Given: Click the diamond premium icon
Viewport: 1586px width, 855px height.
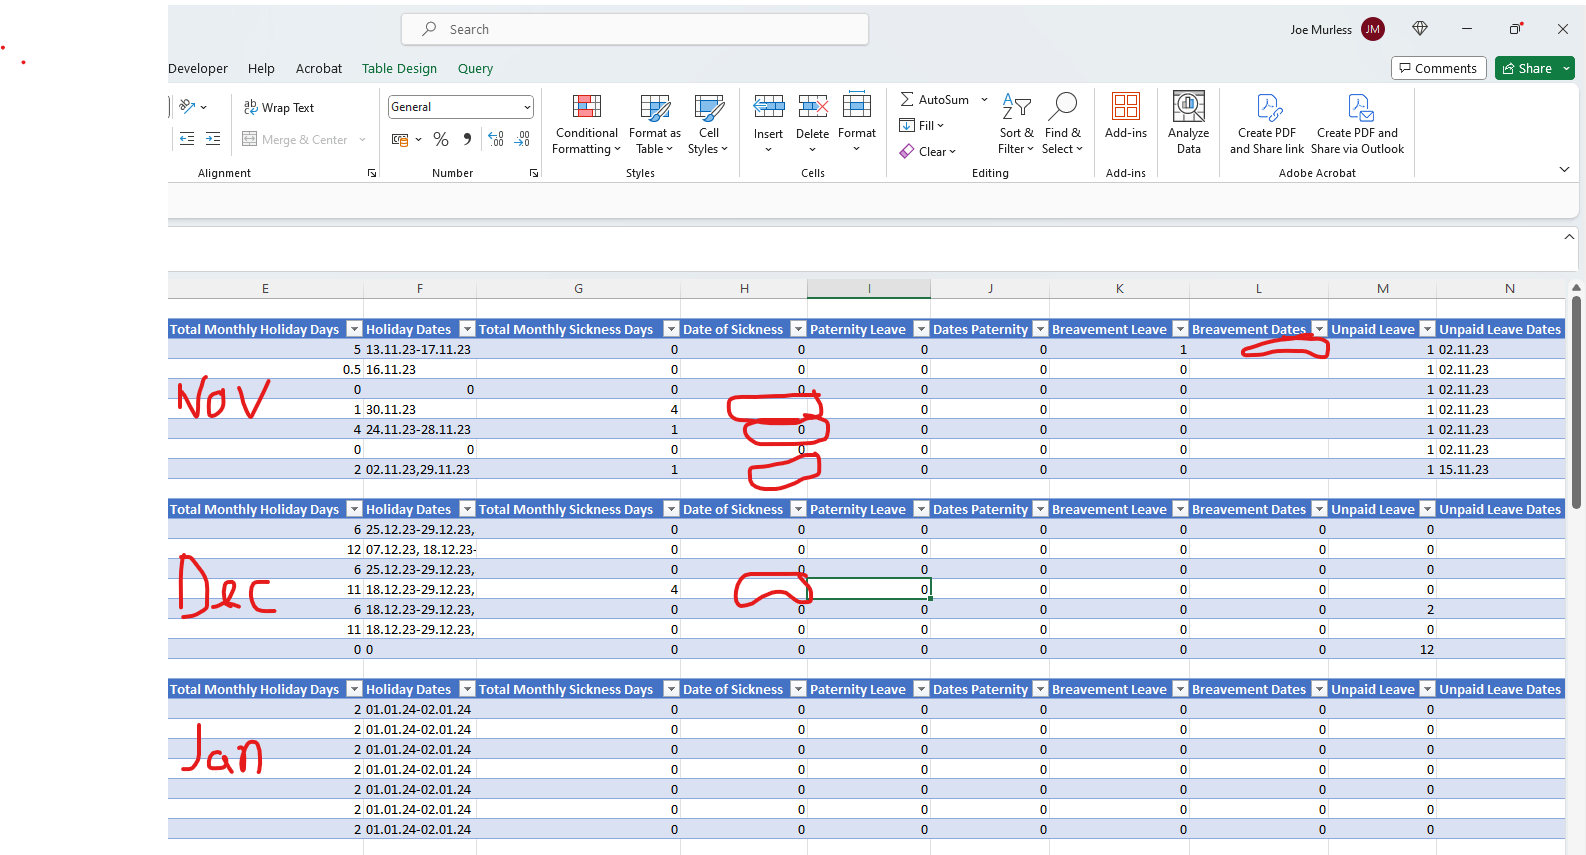Looking at the screenshot, I should pos(1420,28).
